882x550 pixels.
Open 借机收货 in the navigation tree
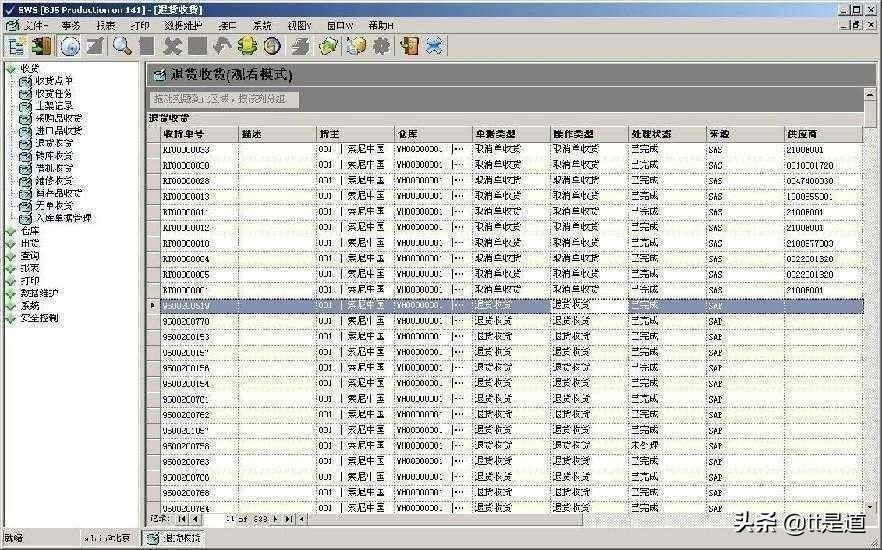(x=54, y=168)
